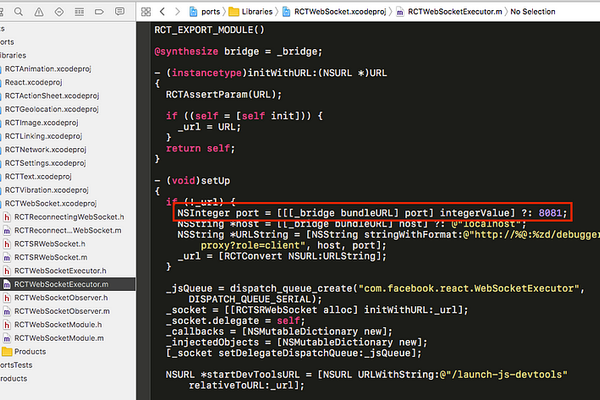Select the 'ports' jump bar segment
Screen dimensions: 600x400
[x=205, y=12]
